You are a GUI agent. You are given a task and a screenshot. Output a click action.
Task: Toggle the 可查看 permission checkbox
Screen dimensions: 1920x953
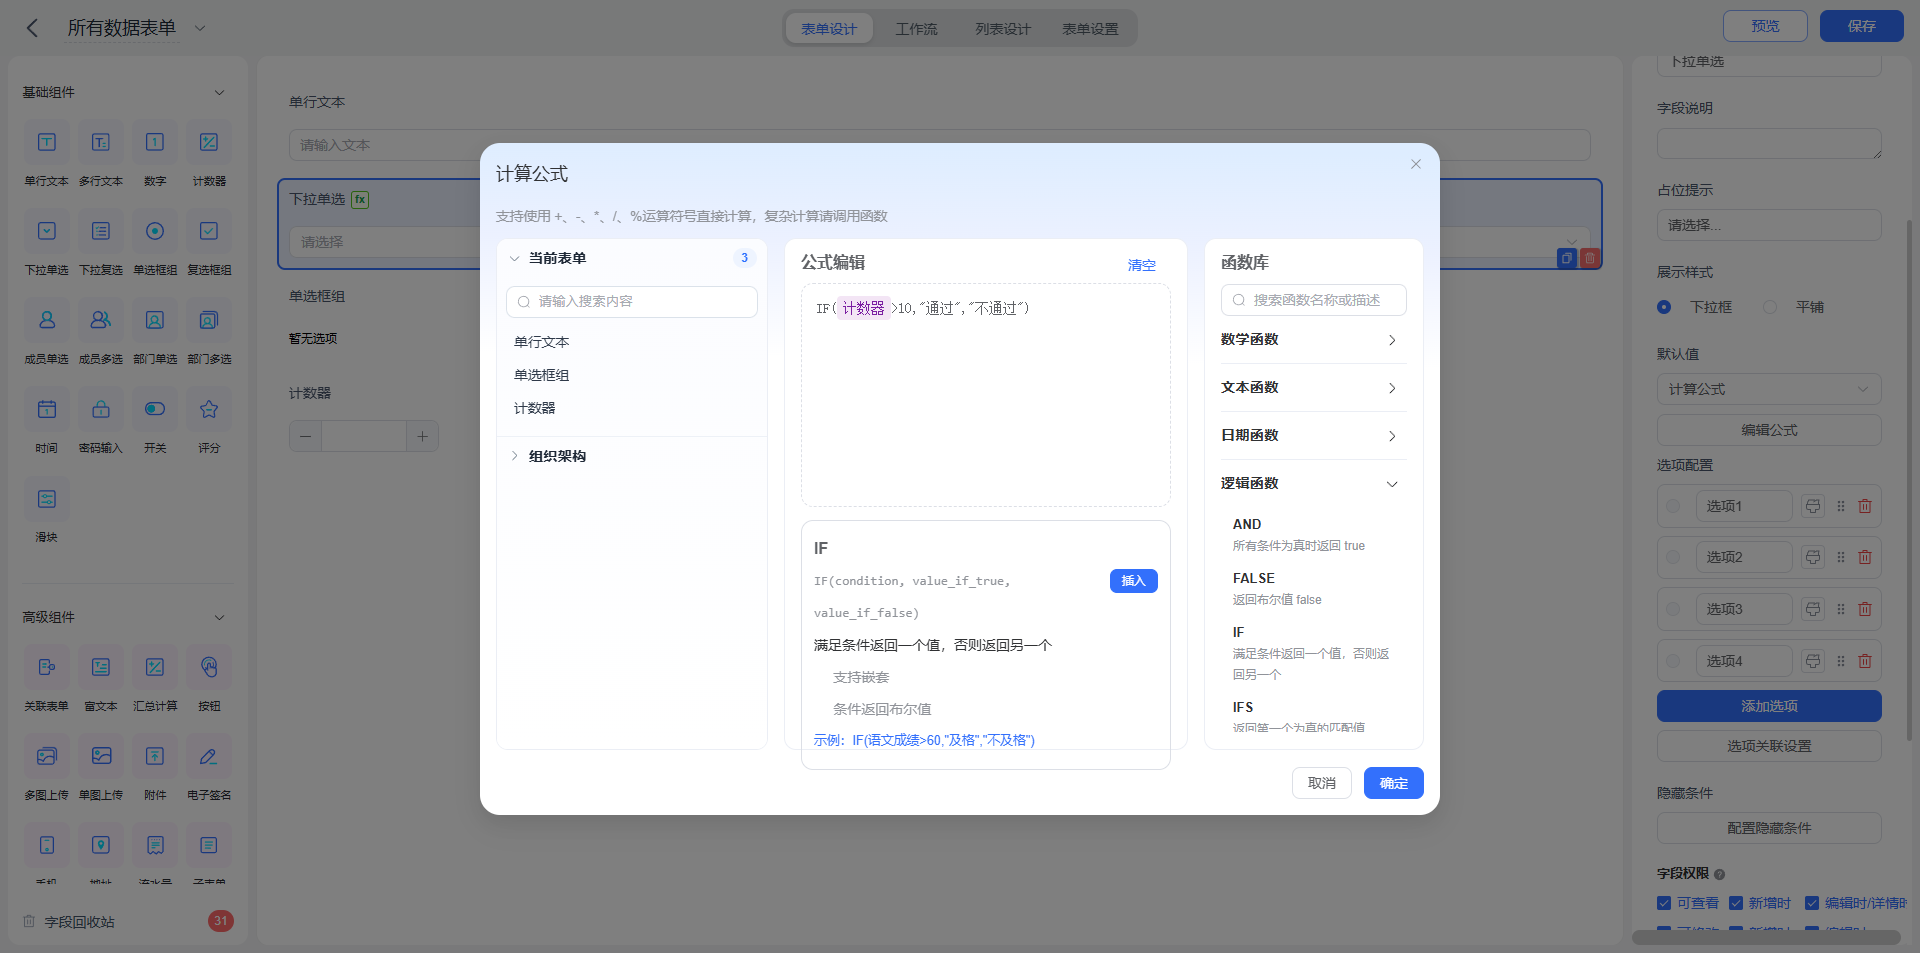(x=1664, y=903)
